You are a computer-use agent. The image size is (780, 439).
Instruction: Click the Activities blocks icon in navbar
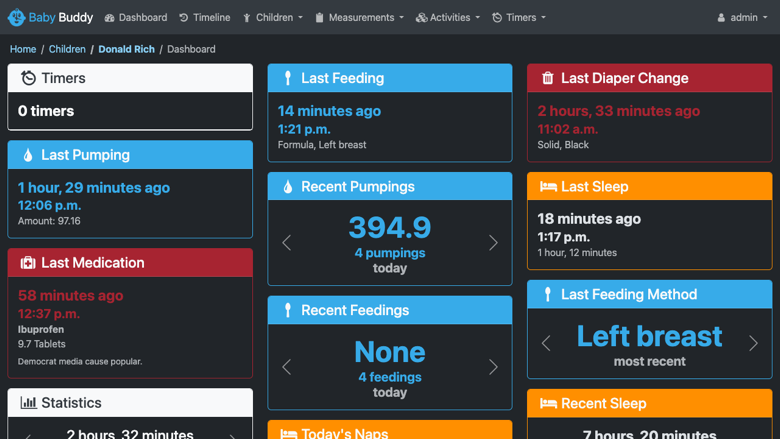[421, 18]
